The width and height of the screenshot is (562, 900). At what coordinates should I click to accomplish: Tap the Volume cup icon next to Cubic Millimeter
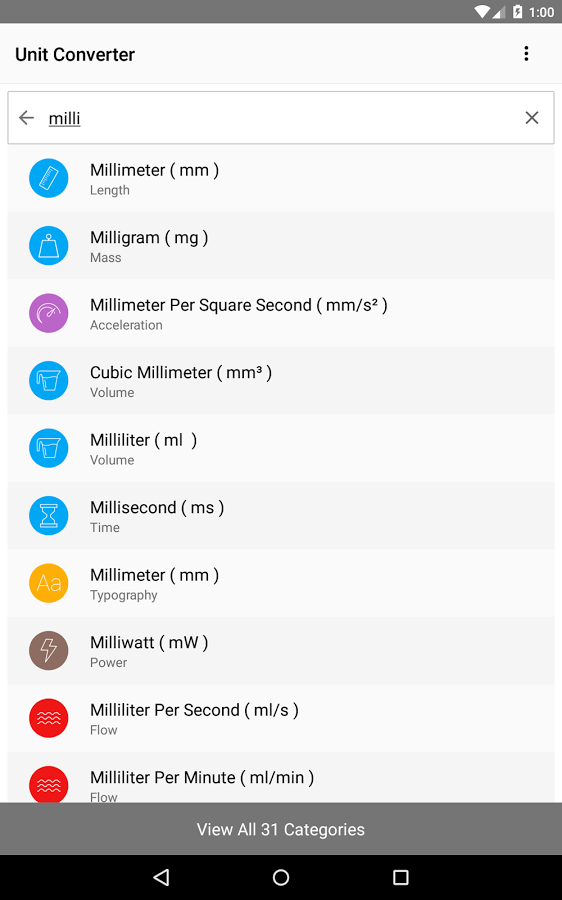[49, 381]
